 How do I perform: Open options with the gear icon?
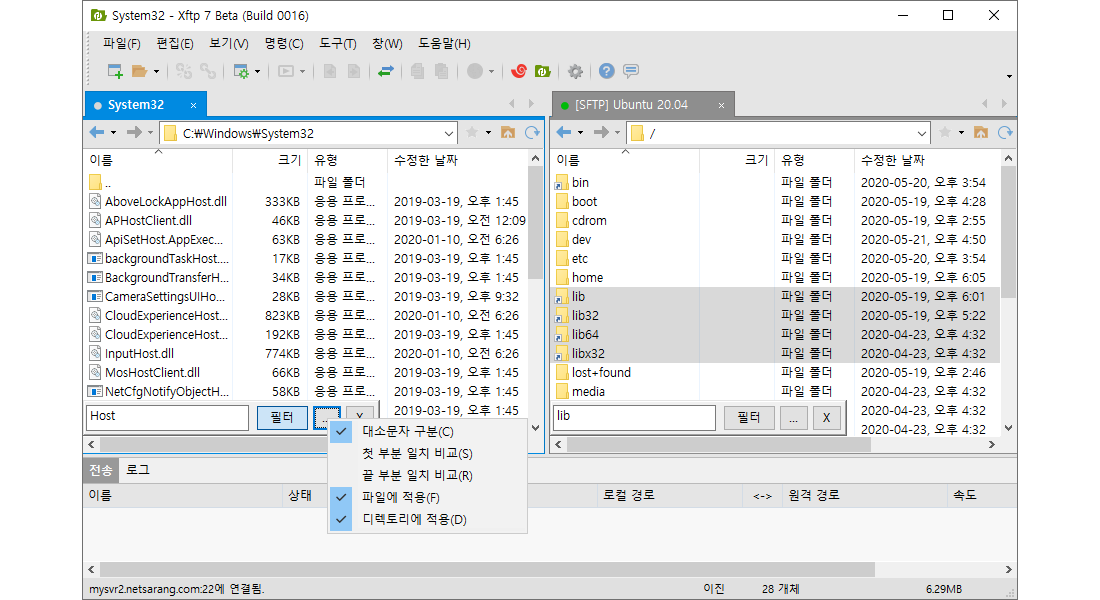pos(575,71)
